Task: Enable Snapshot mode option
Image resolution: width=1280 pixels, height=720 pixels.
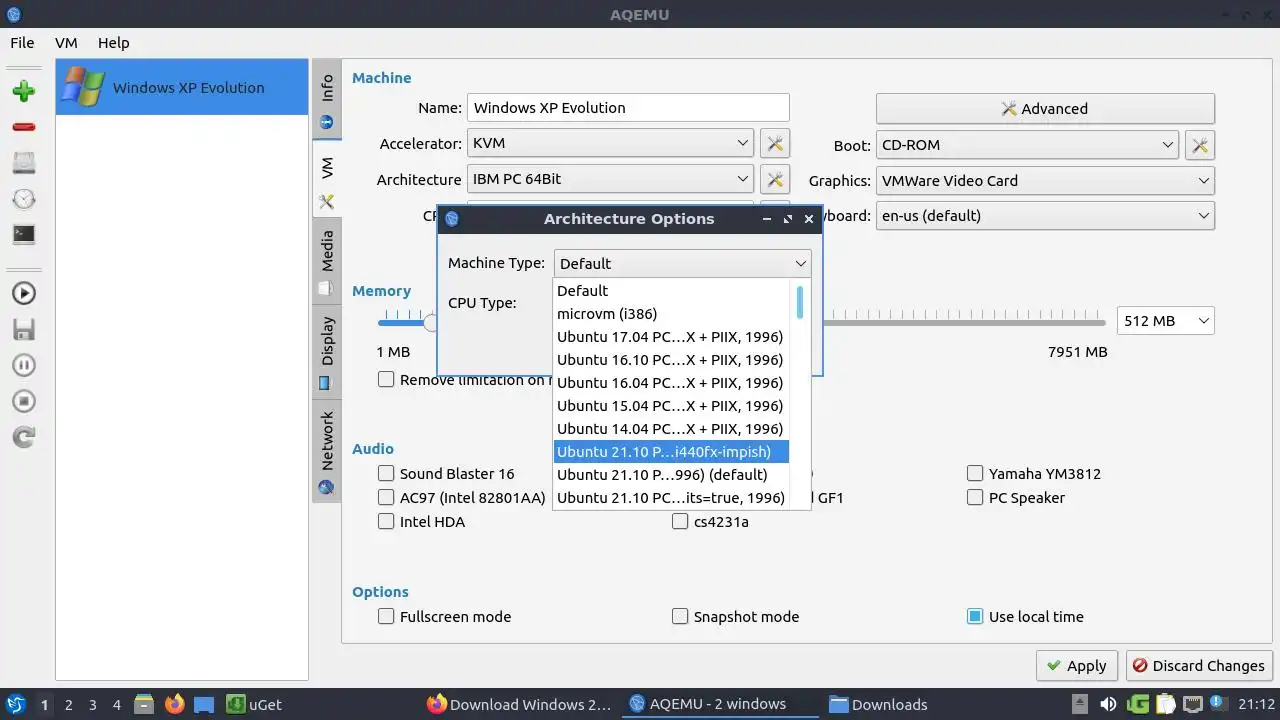Action: pos(680,617)
